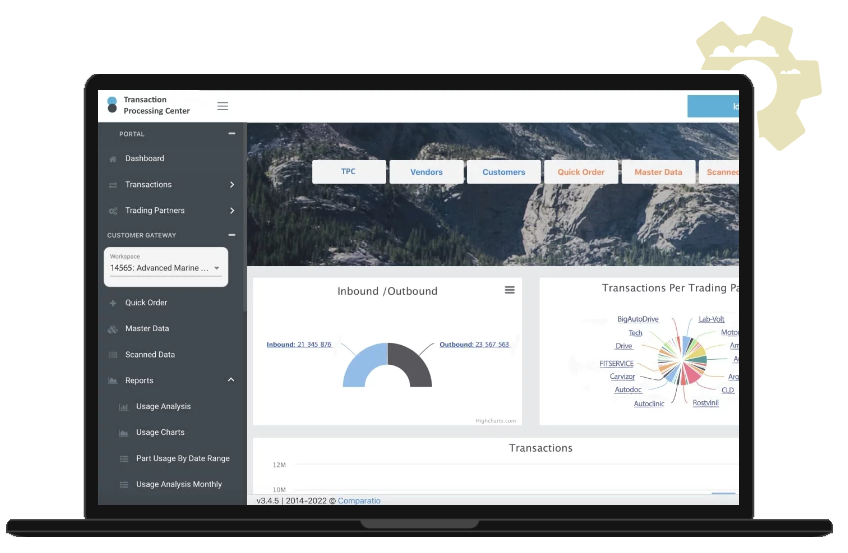Open the Comparatio footer link
The height and width of the screenshot is (553, 848).
359,500
